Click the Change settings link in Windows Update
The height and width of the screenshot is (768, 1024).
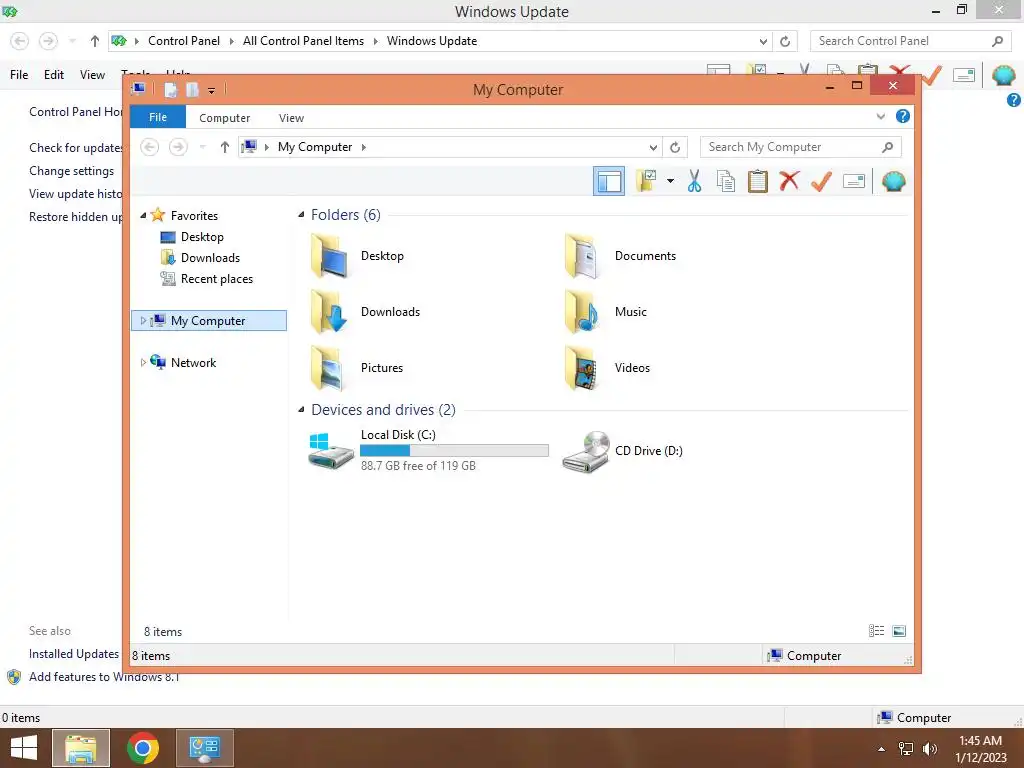click(71, 170)
